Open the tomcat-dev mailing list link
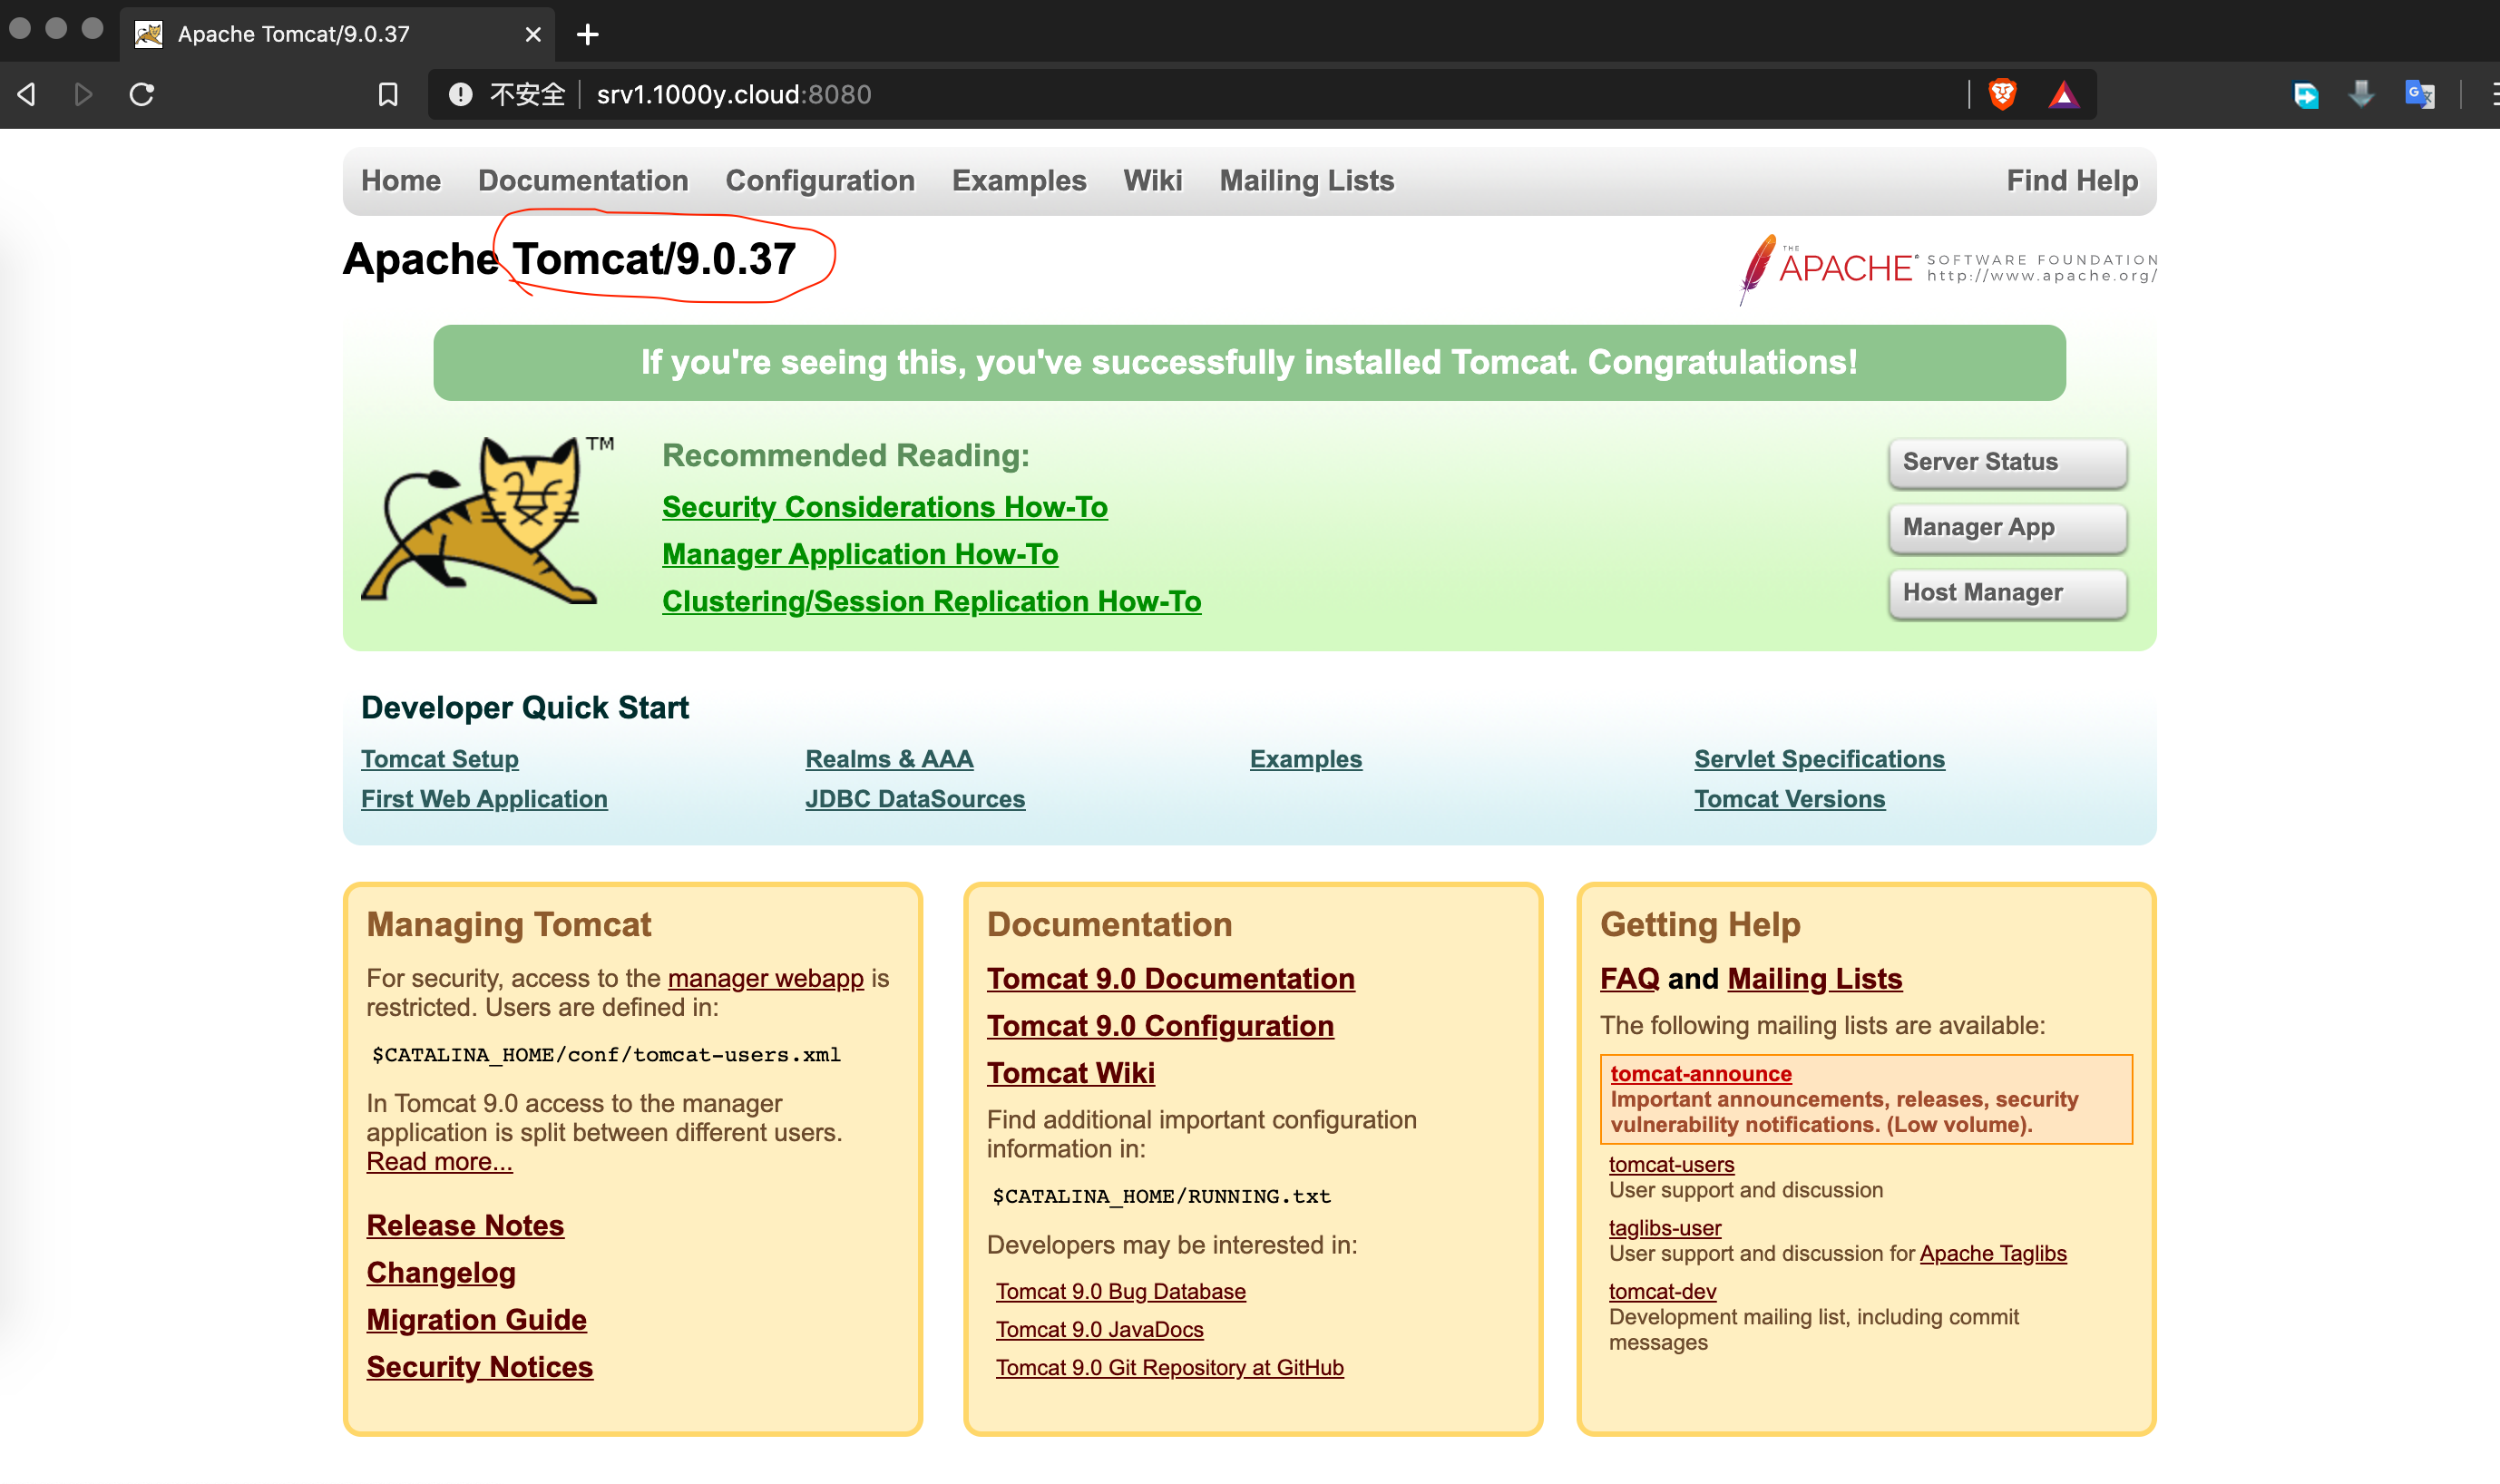 coord(1662,1291)
